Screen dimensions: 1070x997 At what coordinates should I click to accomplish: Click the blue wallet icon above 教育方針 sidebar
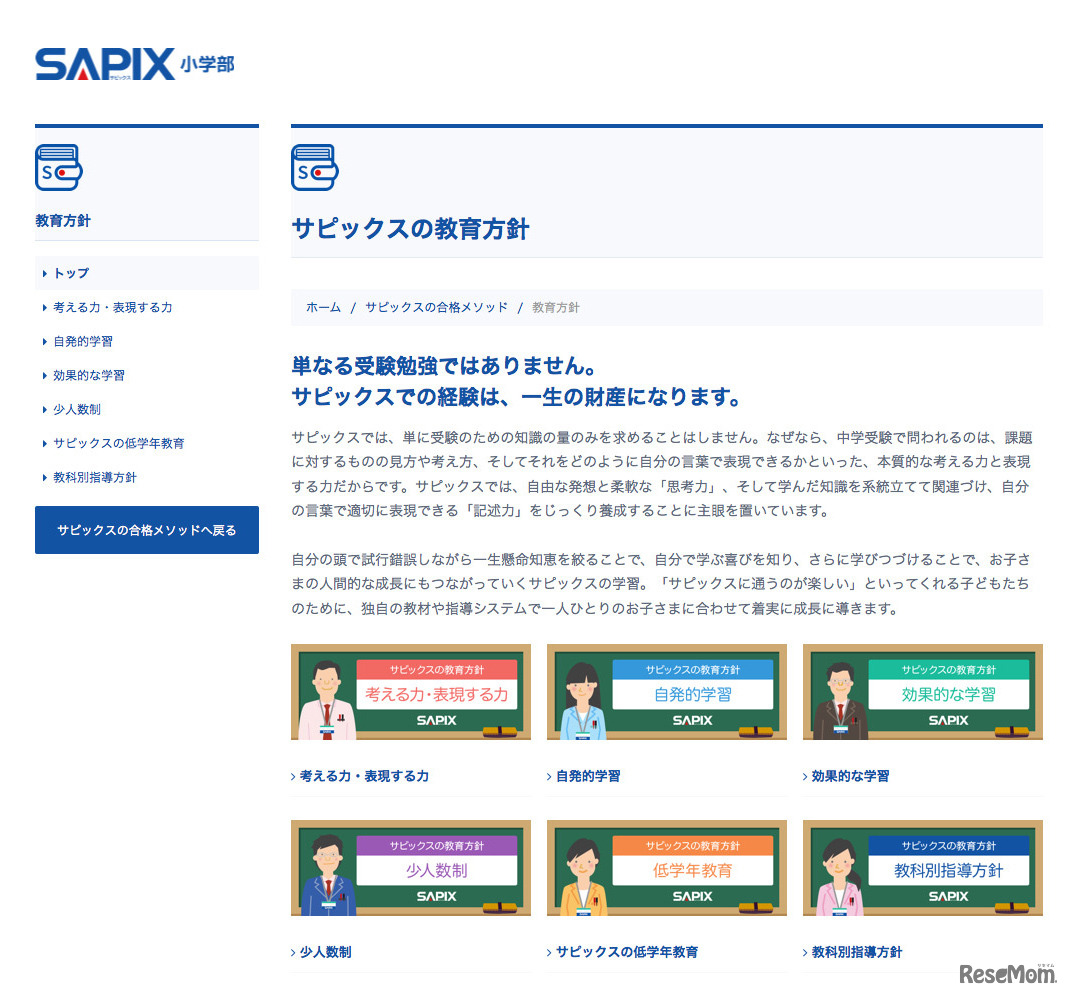click(58, 168)
